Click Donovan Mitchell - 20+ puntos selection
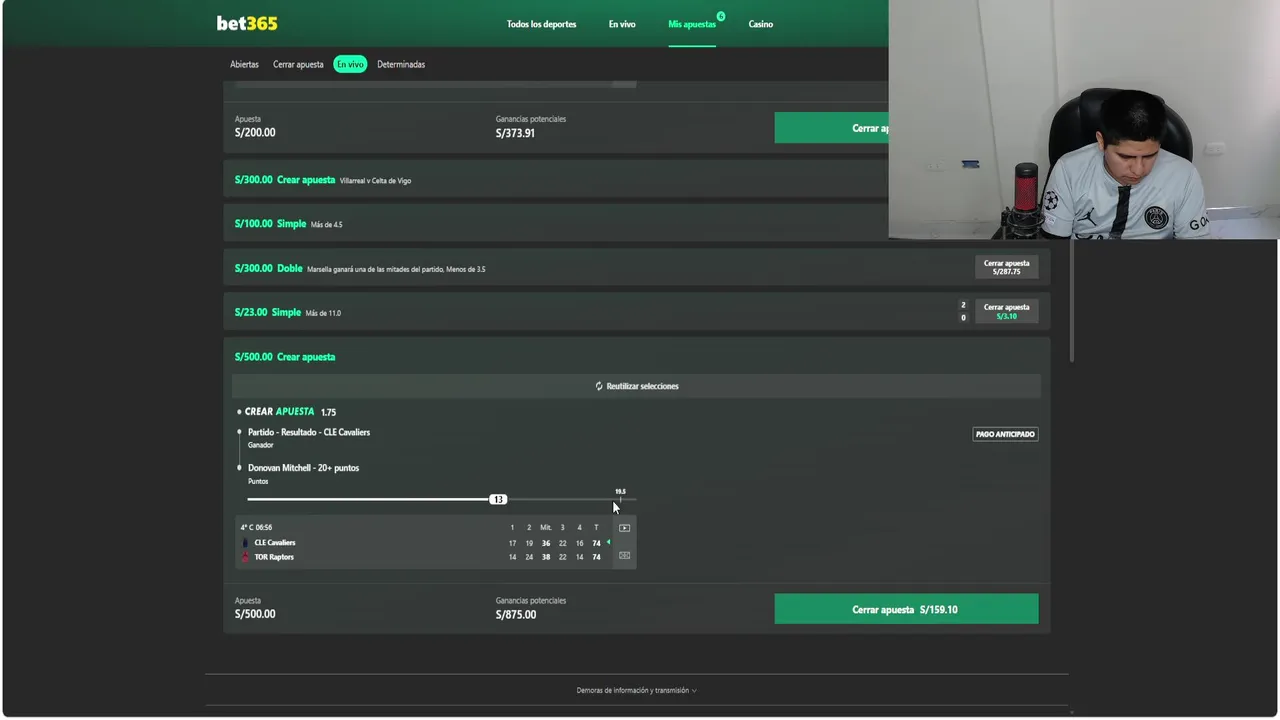1280x720 pixels. (x=303, y=468)
